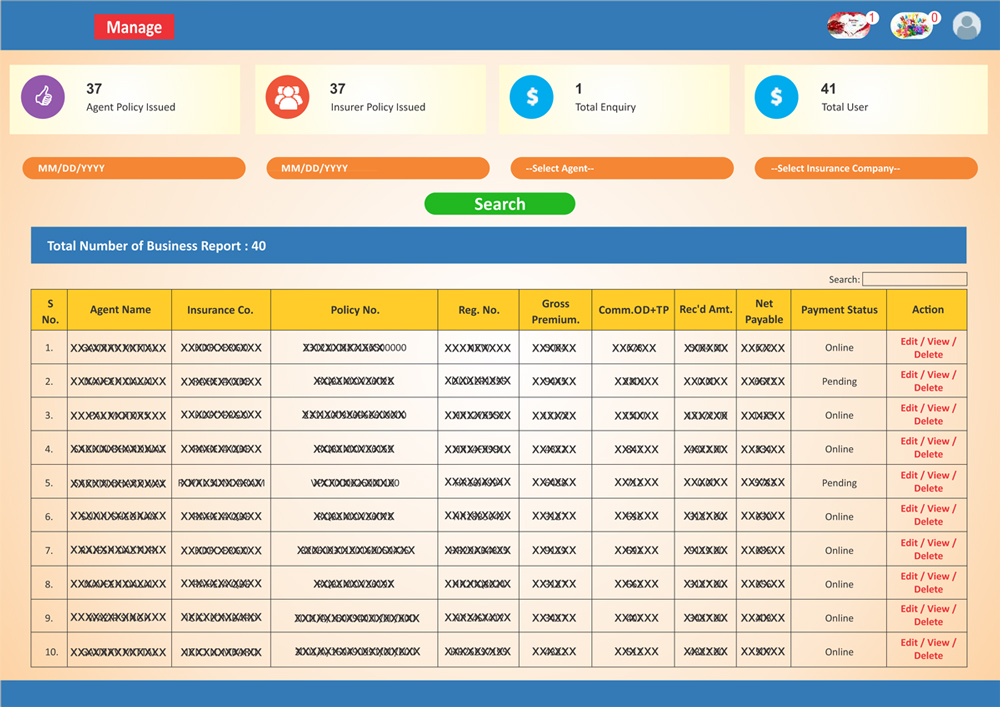This screenshot has height=707, width=1000.
Task: Click the Total Enquiry dollar icon
Action: tap(531, 98)
